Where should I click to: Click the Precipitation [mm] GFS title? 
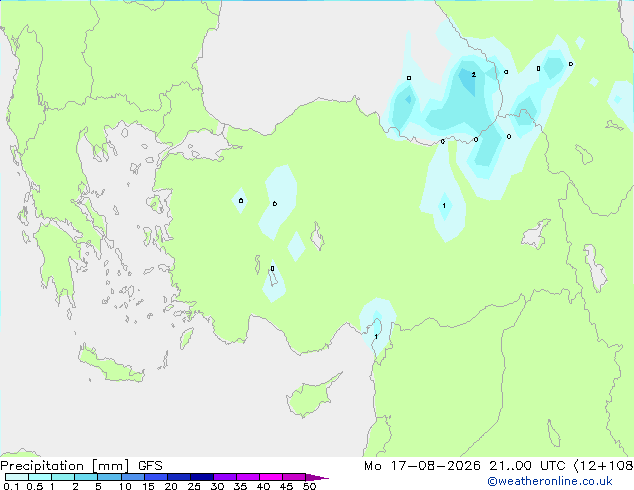click(x=81, y=466)
